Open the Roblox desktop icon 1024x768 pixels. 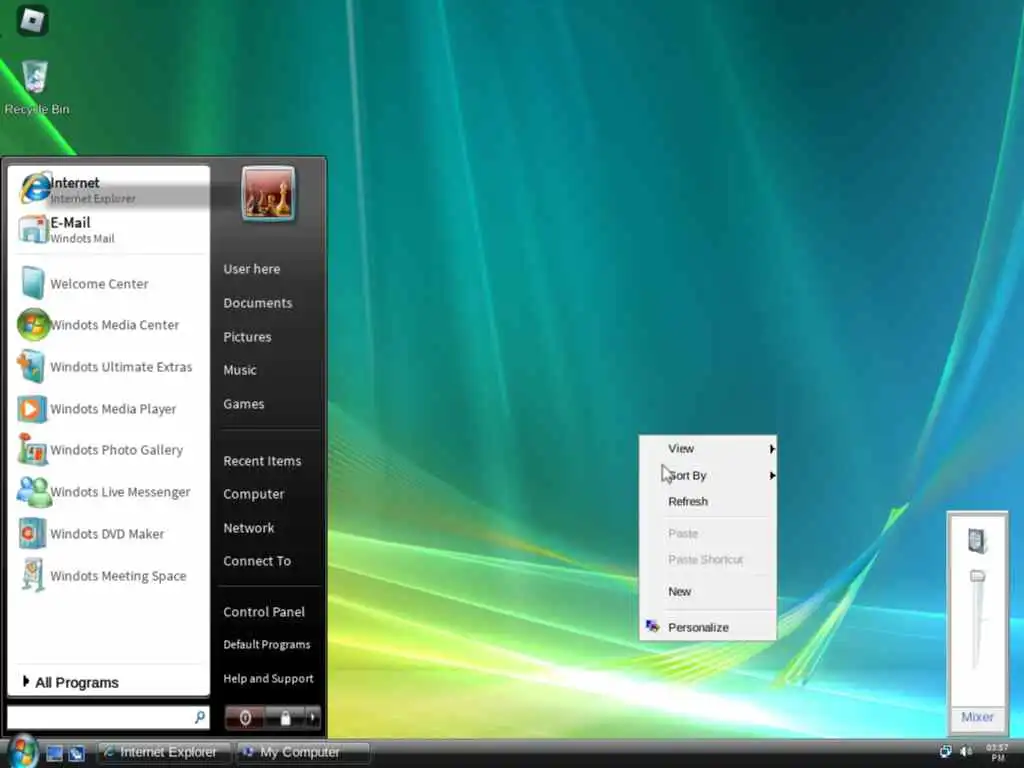tap(32, 20)
